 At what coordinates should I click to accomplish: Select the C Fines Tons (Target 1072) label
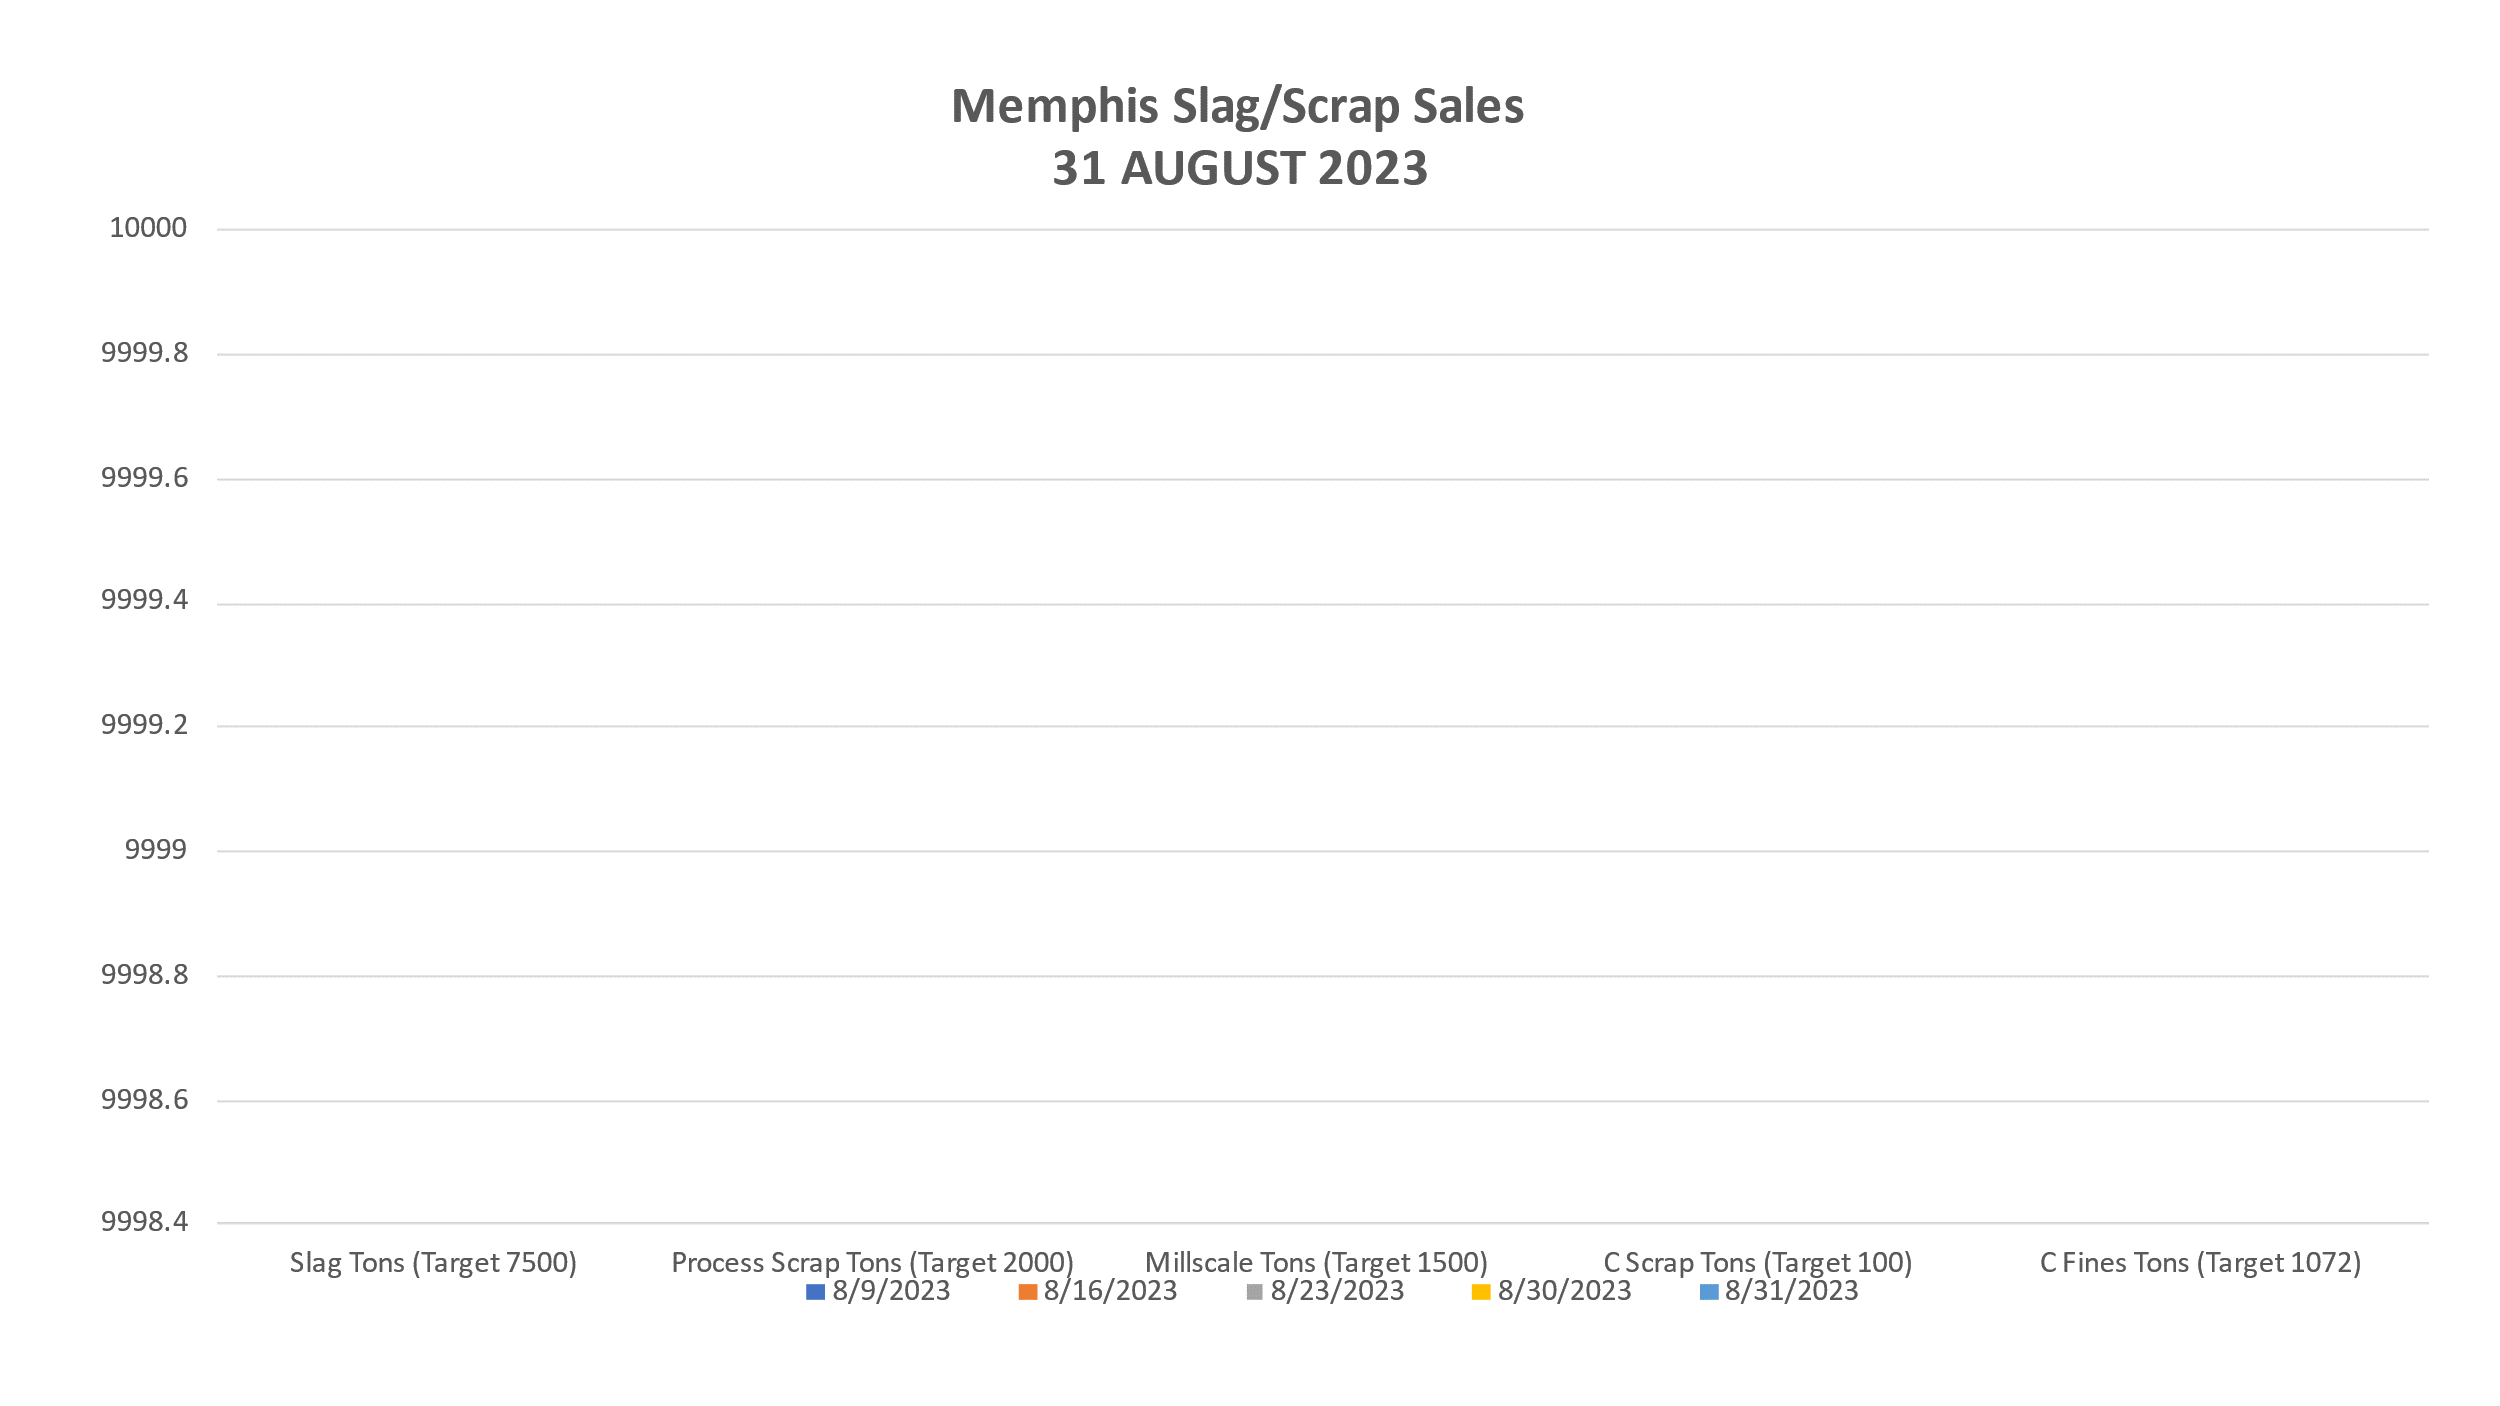[x=2200, y=1262]
